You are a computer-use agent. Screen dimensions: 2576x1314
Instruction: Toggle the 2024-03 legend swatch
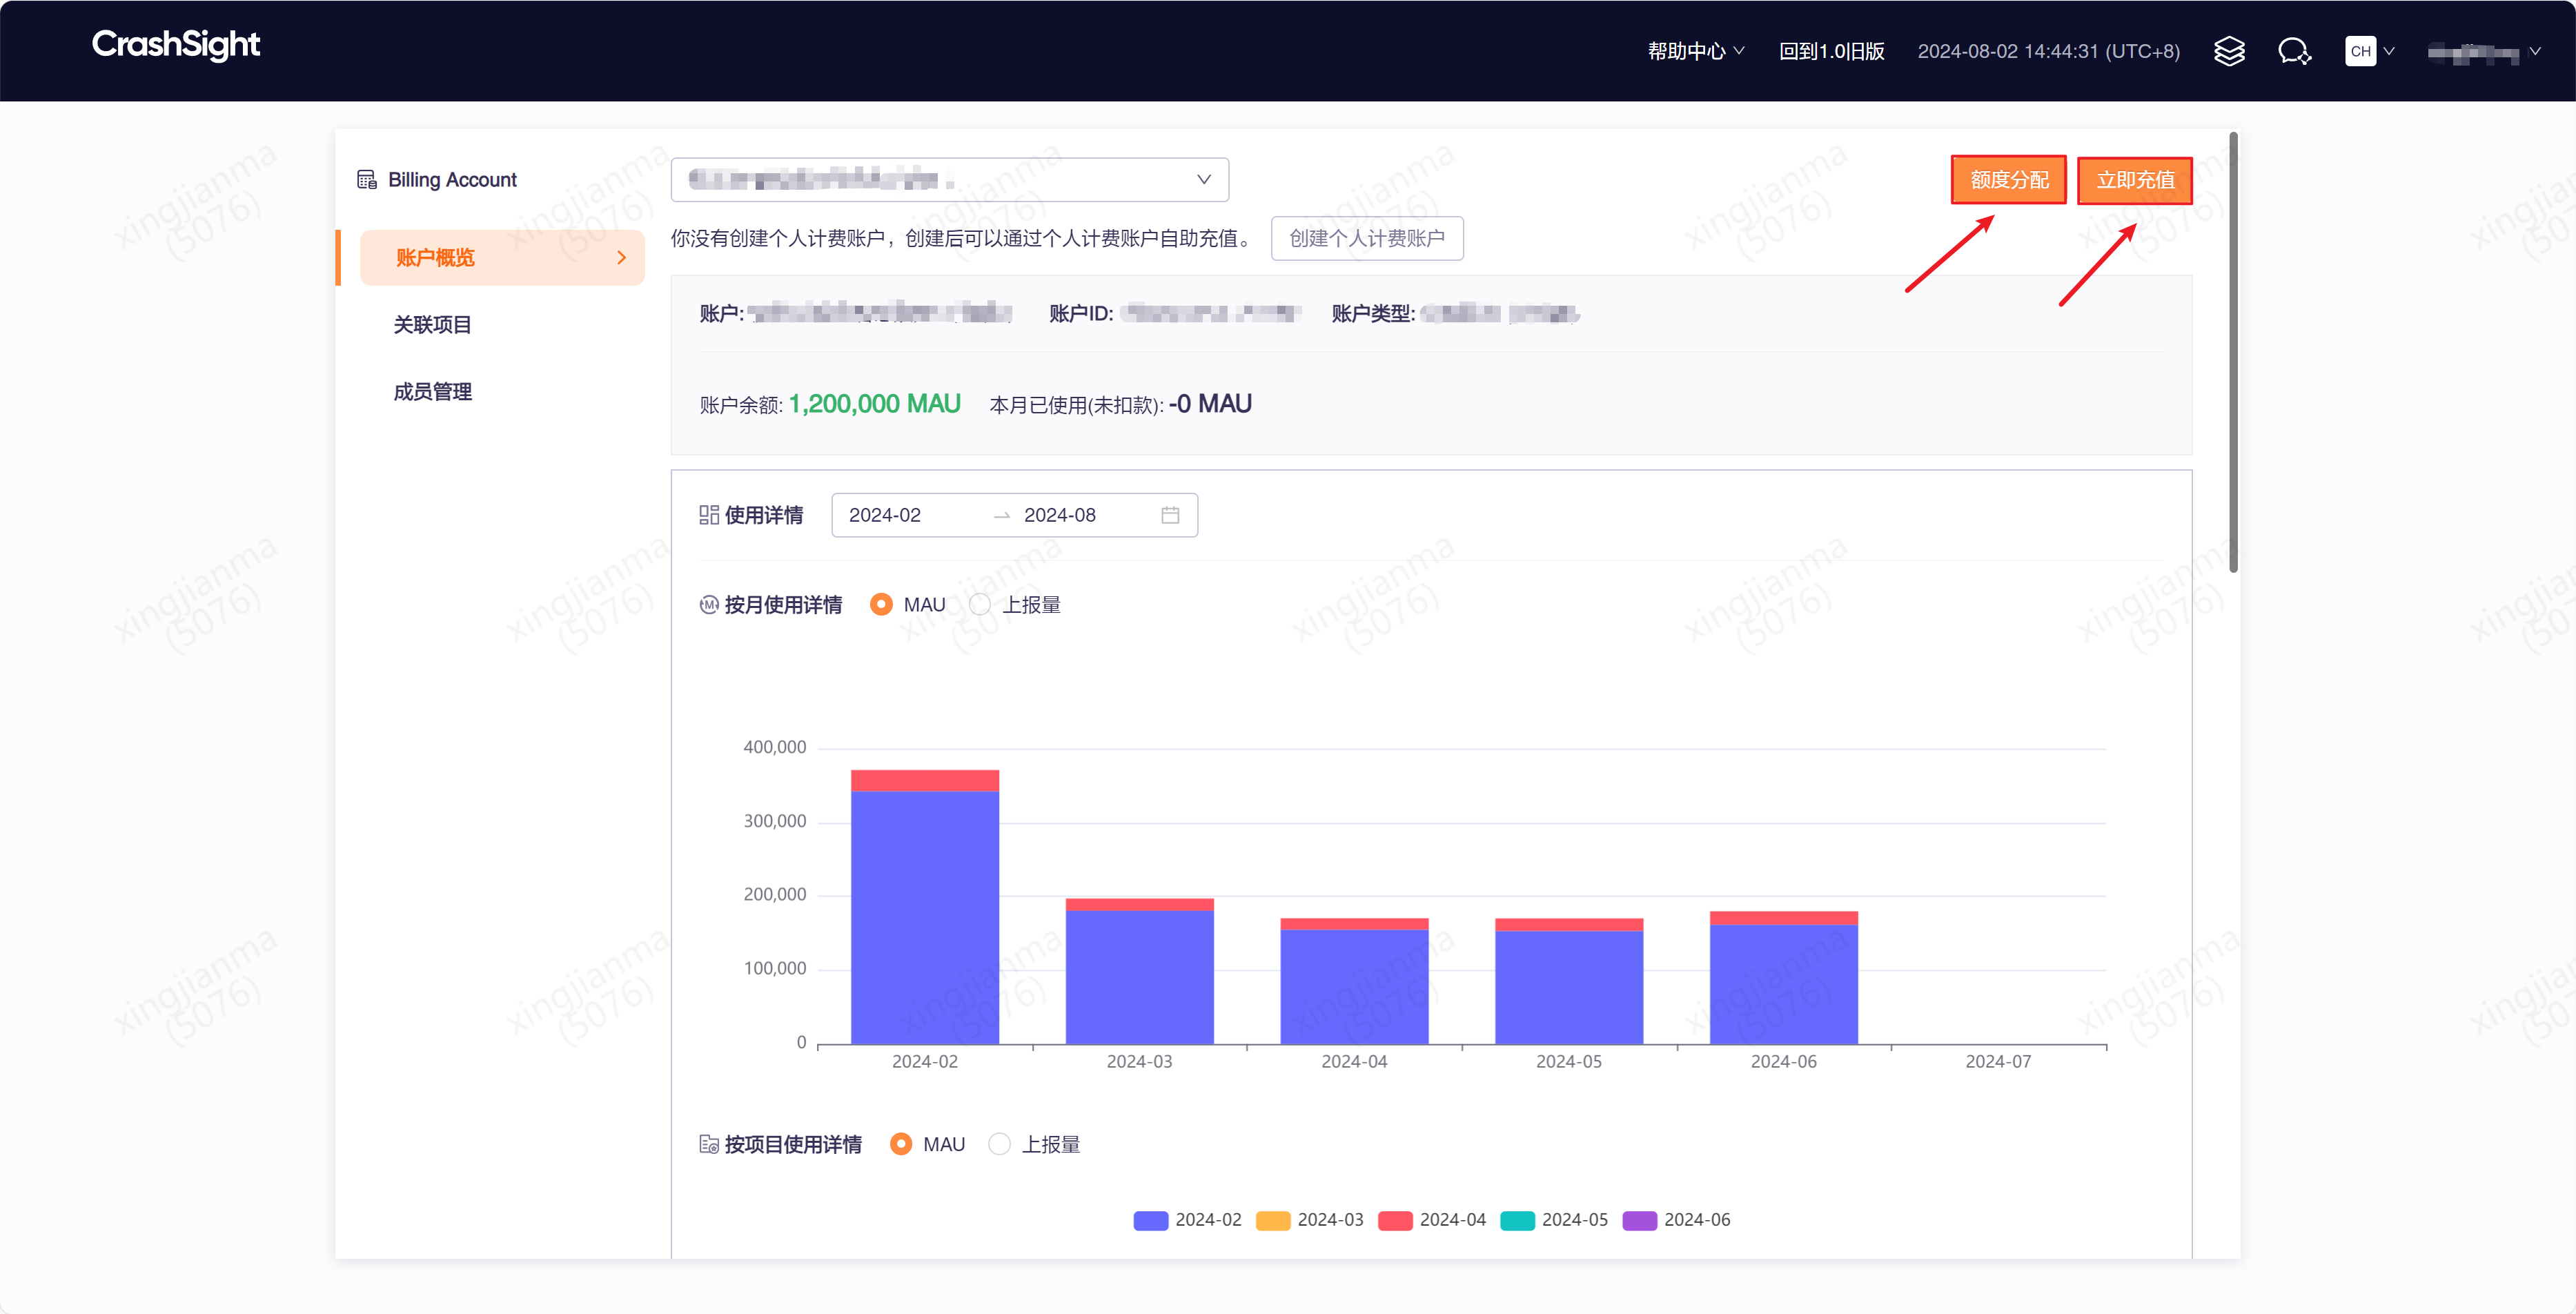click(x=1273, y=1220)
